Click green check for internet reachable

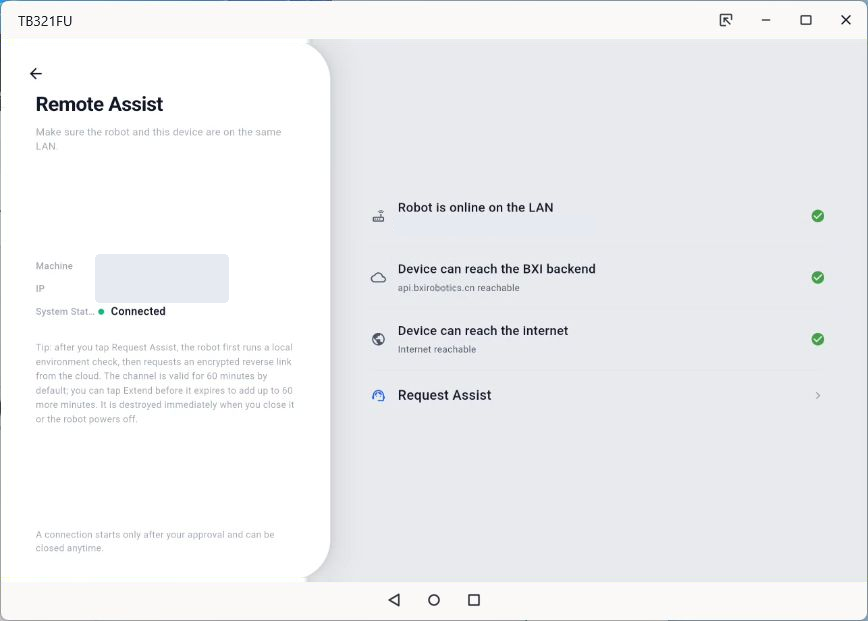pos(818,339)
